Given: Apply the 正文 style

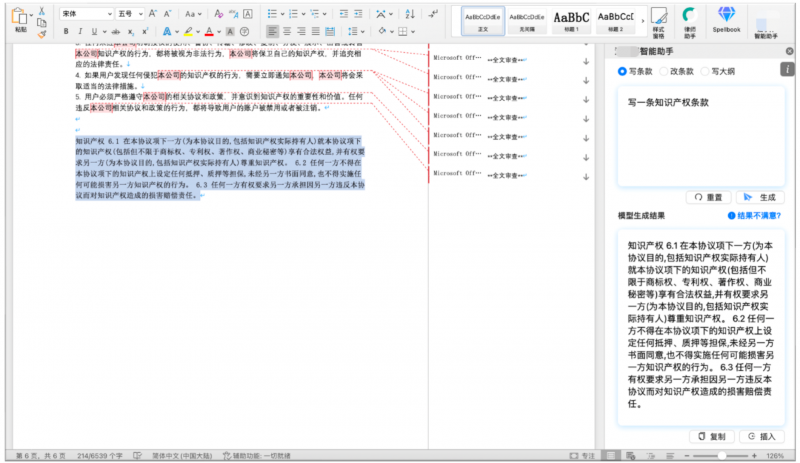Looking at the screenshot, I should point(483,21).
